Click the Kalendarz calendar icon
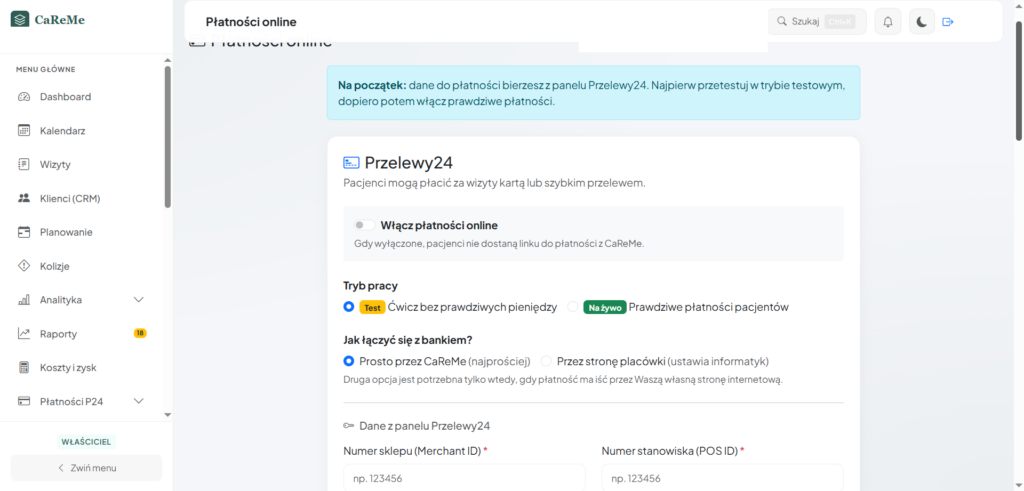 click(x=24, y=131)
